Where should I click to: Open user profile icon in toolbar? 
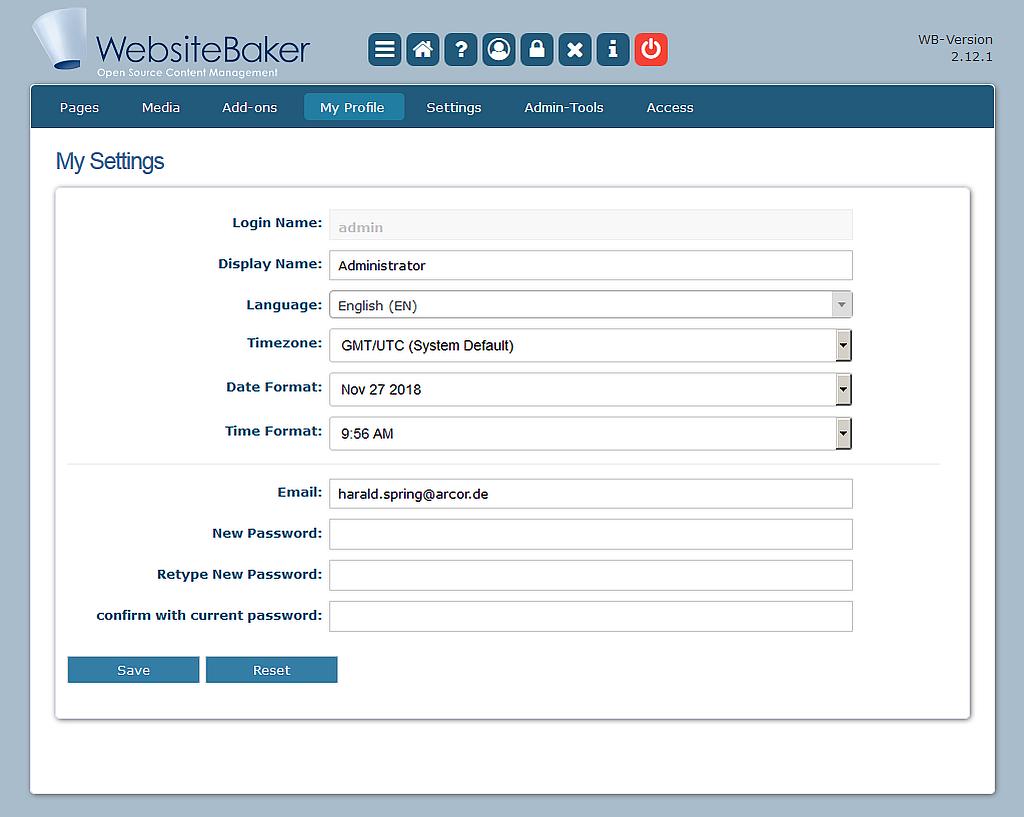(499, 50)
